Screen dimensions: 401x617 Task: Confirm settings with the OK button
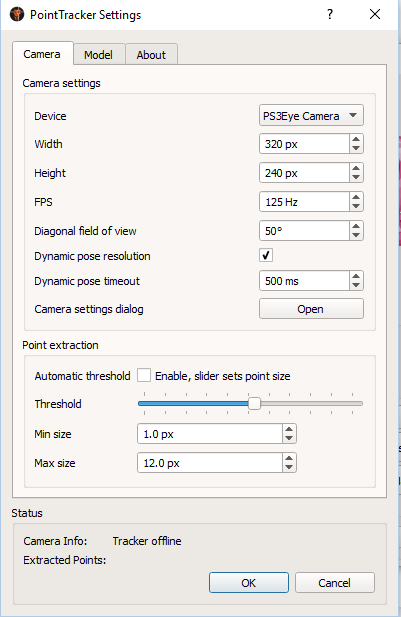[249, 583]
